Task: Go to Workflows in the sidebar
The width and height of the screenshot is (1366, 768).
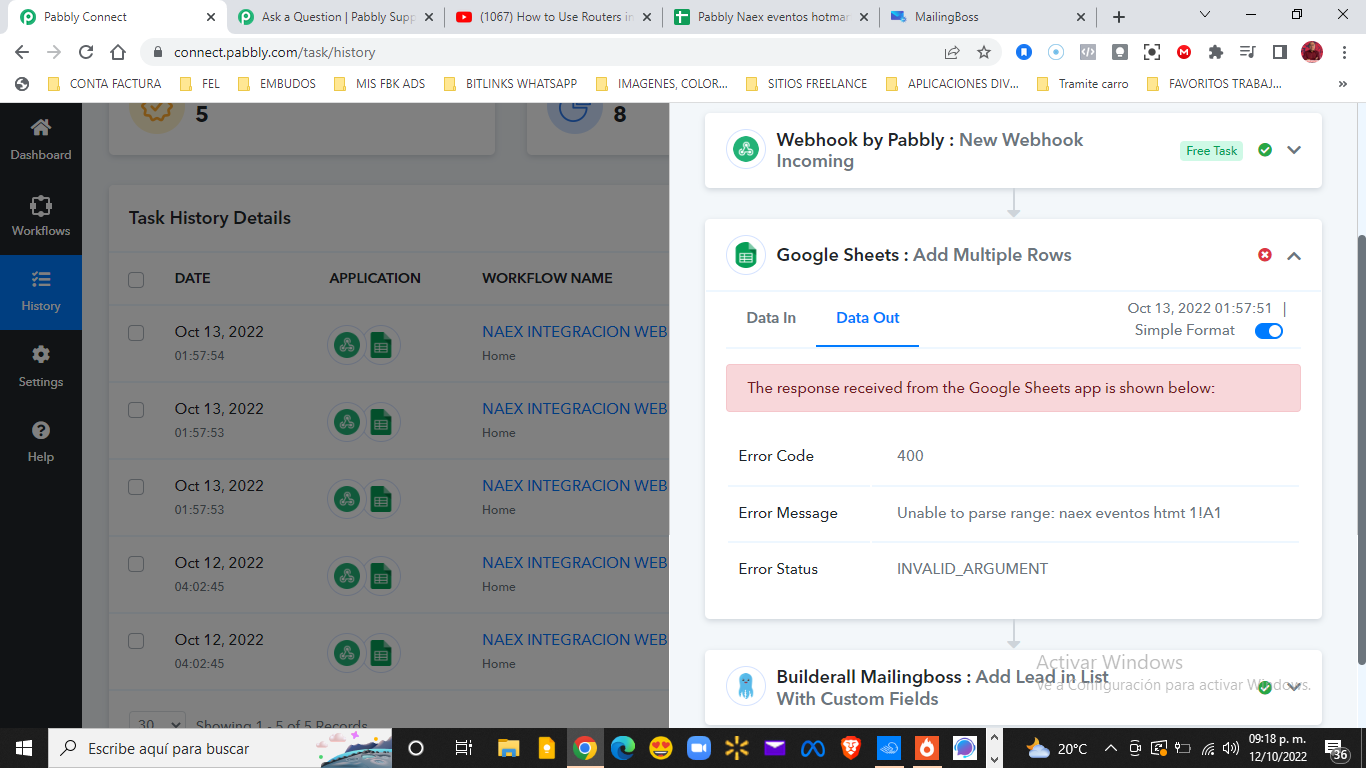Action: pos(41,216)
